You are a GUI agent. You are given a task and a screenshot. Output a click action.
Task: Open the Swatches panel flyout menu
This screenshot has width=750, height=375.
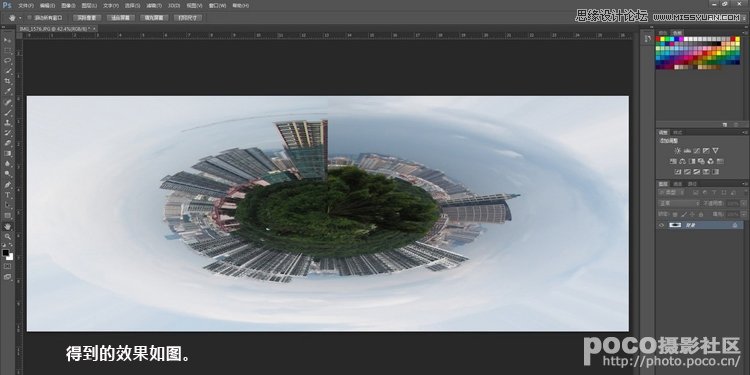(746, 33)
